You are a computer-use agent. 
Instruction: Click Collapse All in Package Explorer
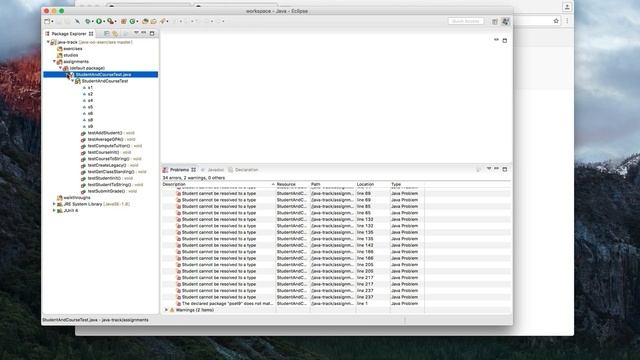pos(106,33)
